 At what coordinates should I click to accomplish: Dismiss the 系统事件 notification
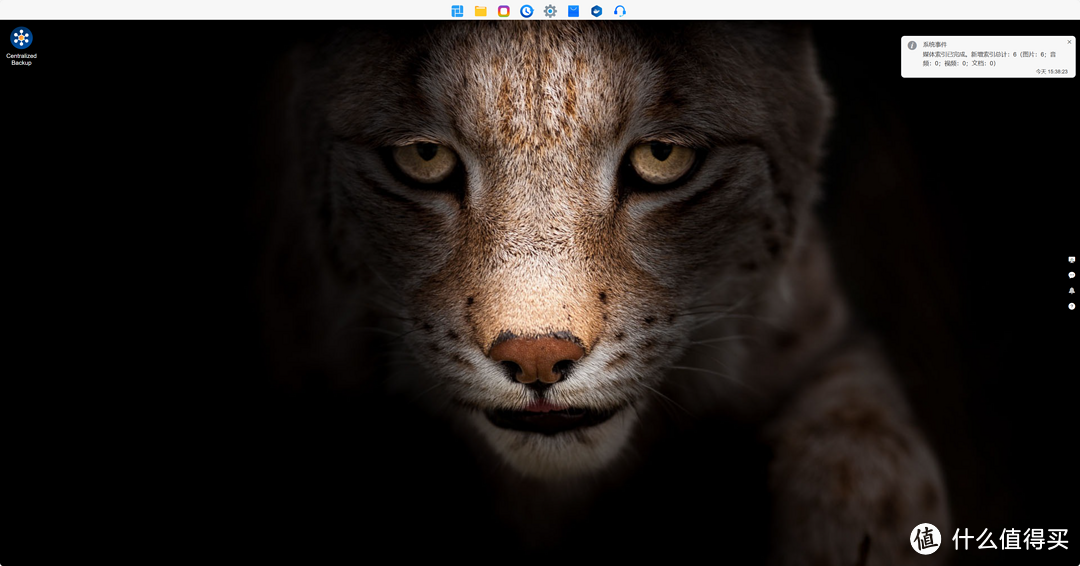coord(1069,42)
